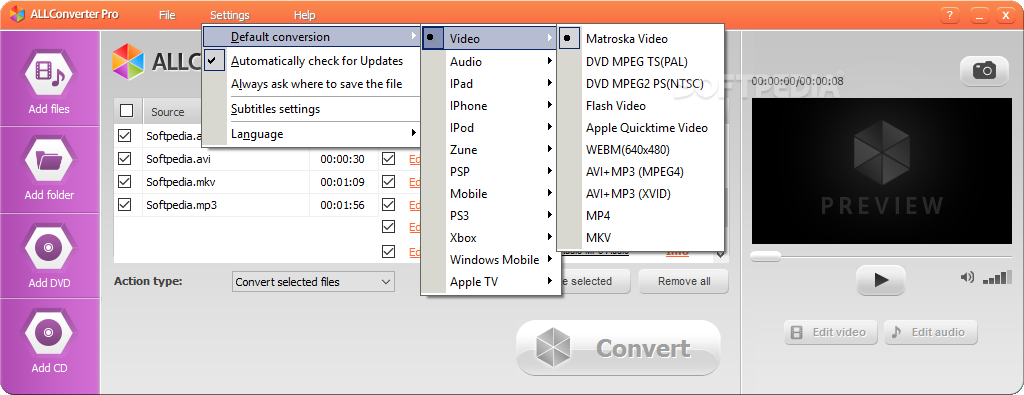
Task: Uncheck the Softpedia.mp3 source checkbox
Action: point(124,204)
